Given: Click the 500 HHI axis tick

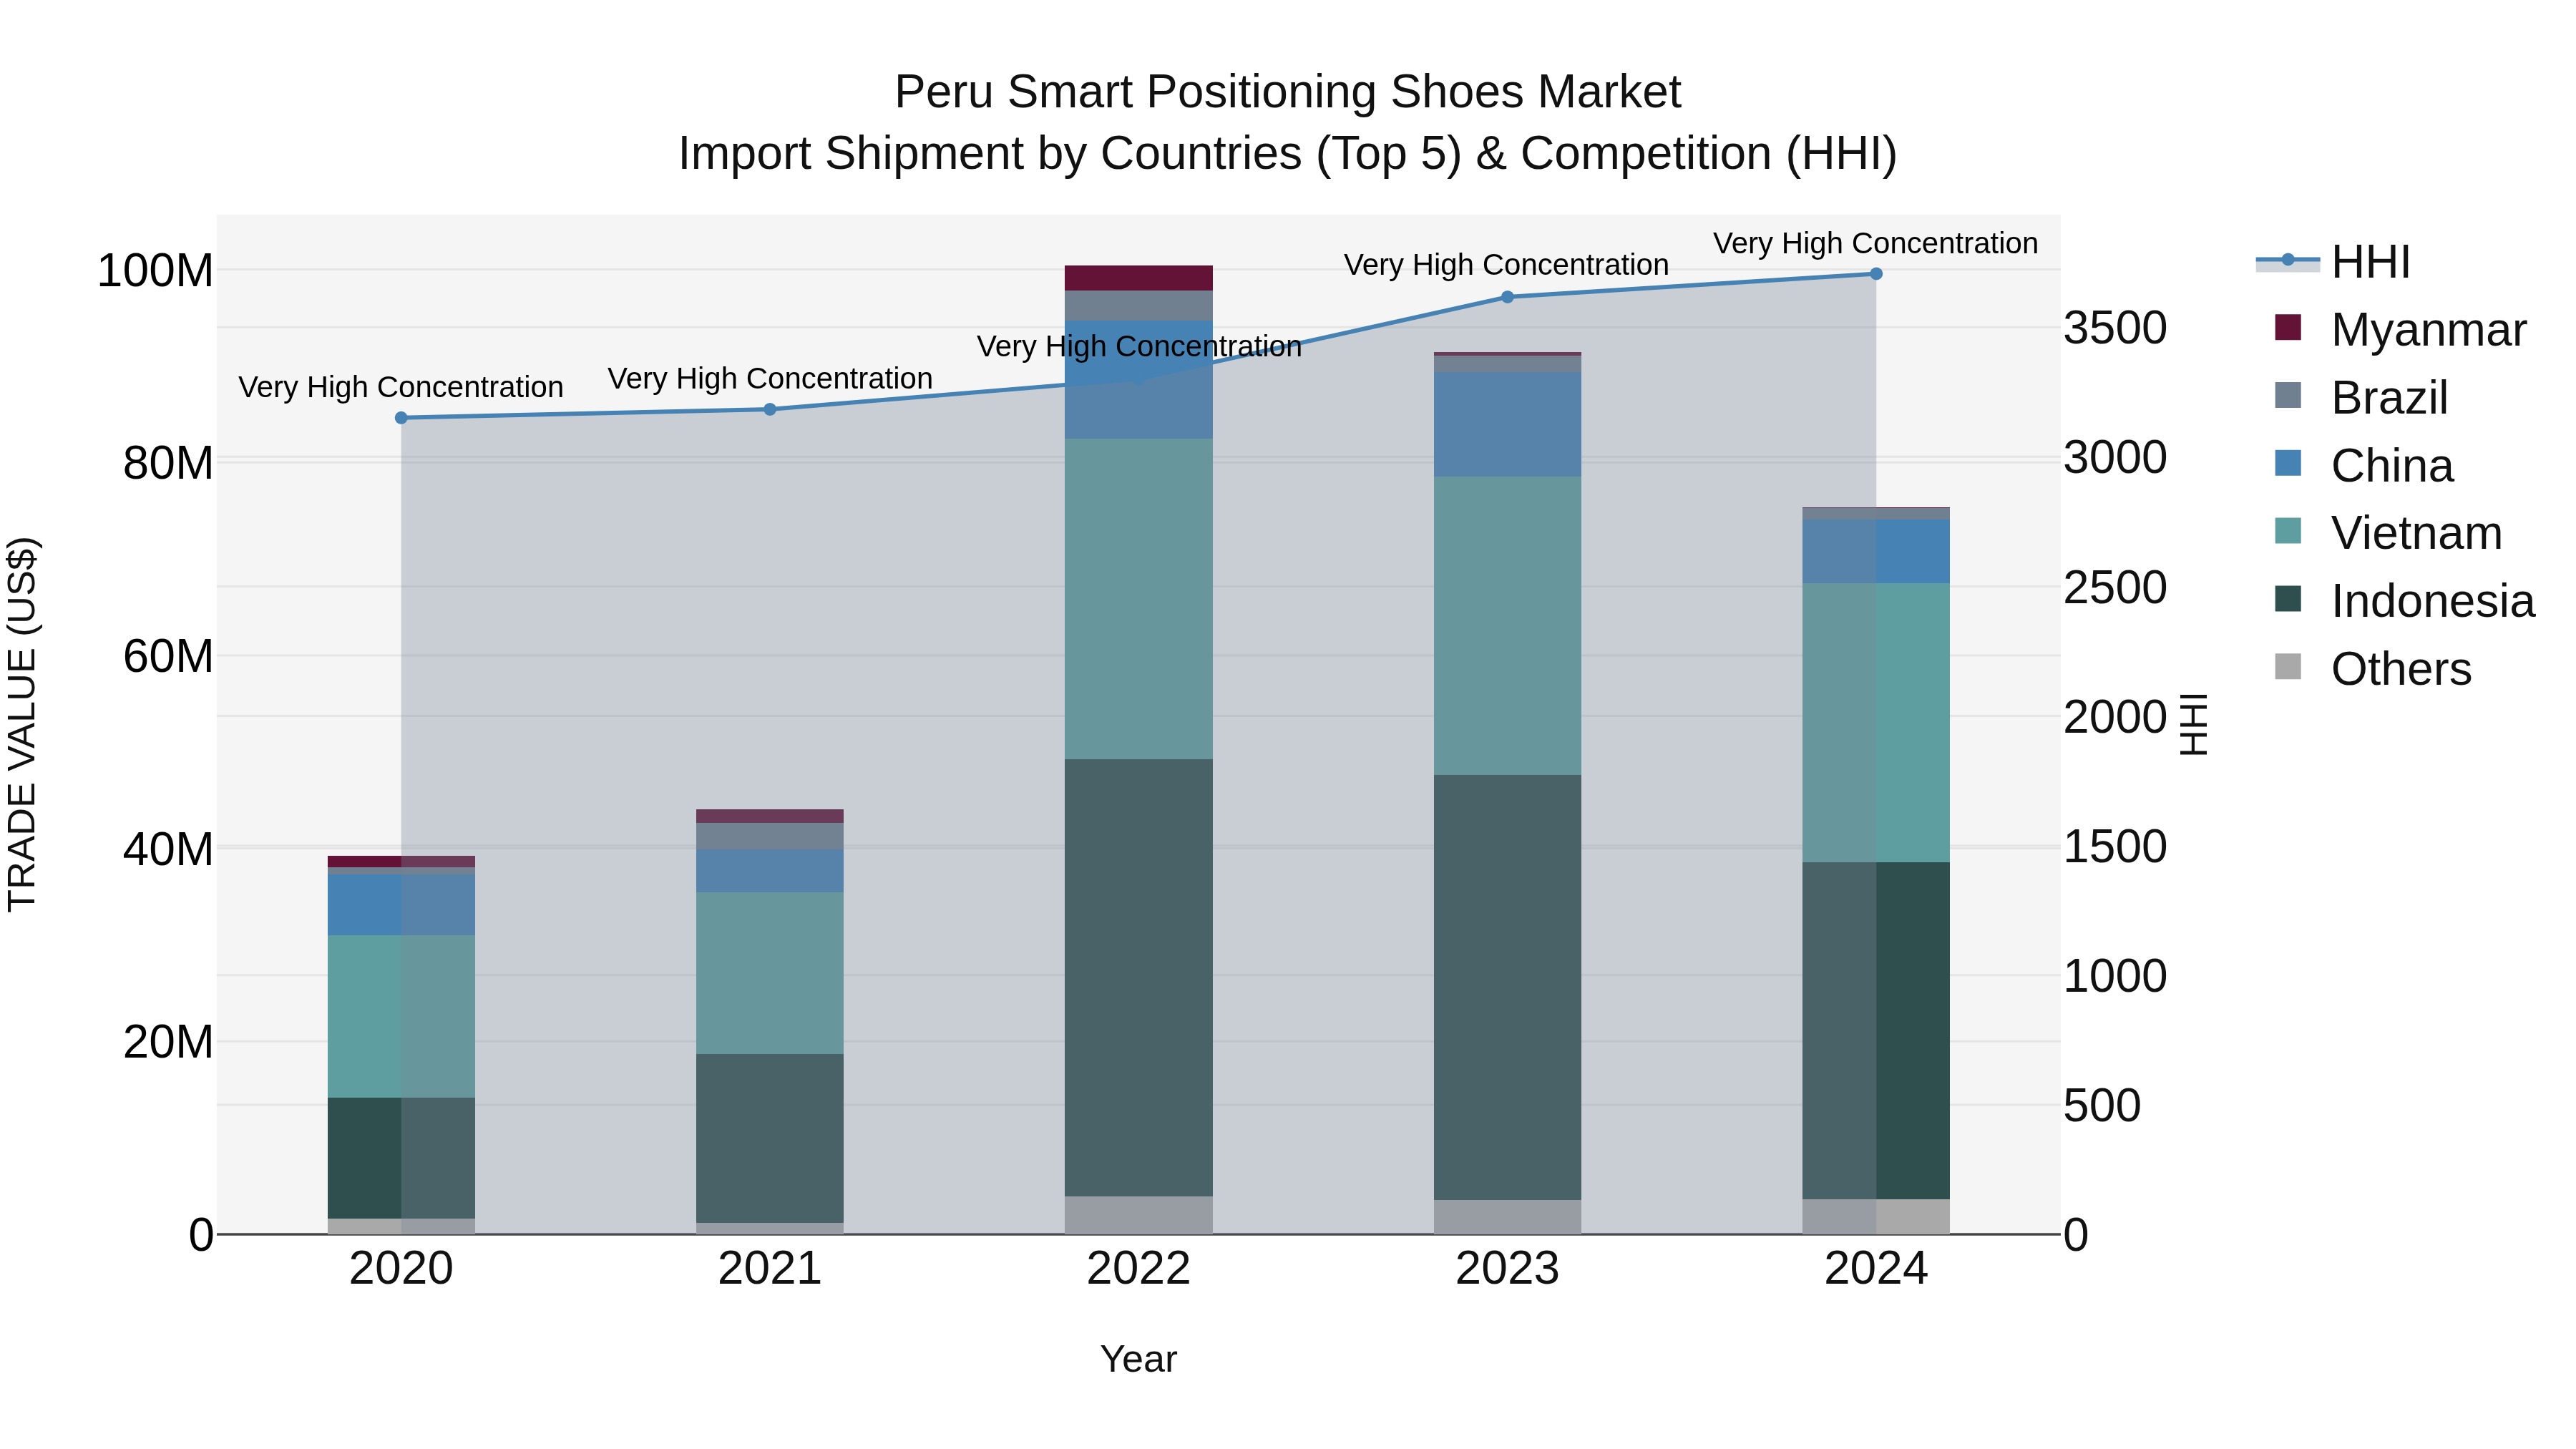Looking at the screenshot, I should [2103, 1106].
